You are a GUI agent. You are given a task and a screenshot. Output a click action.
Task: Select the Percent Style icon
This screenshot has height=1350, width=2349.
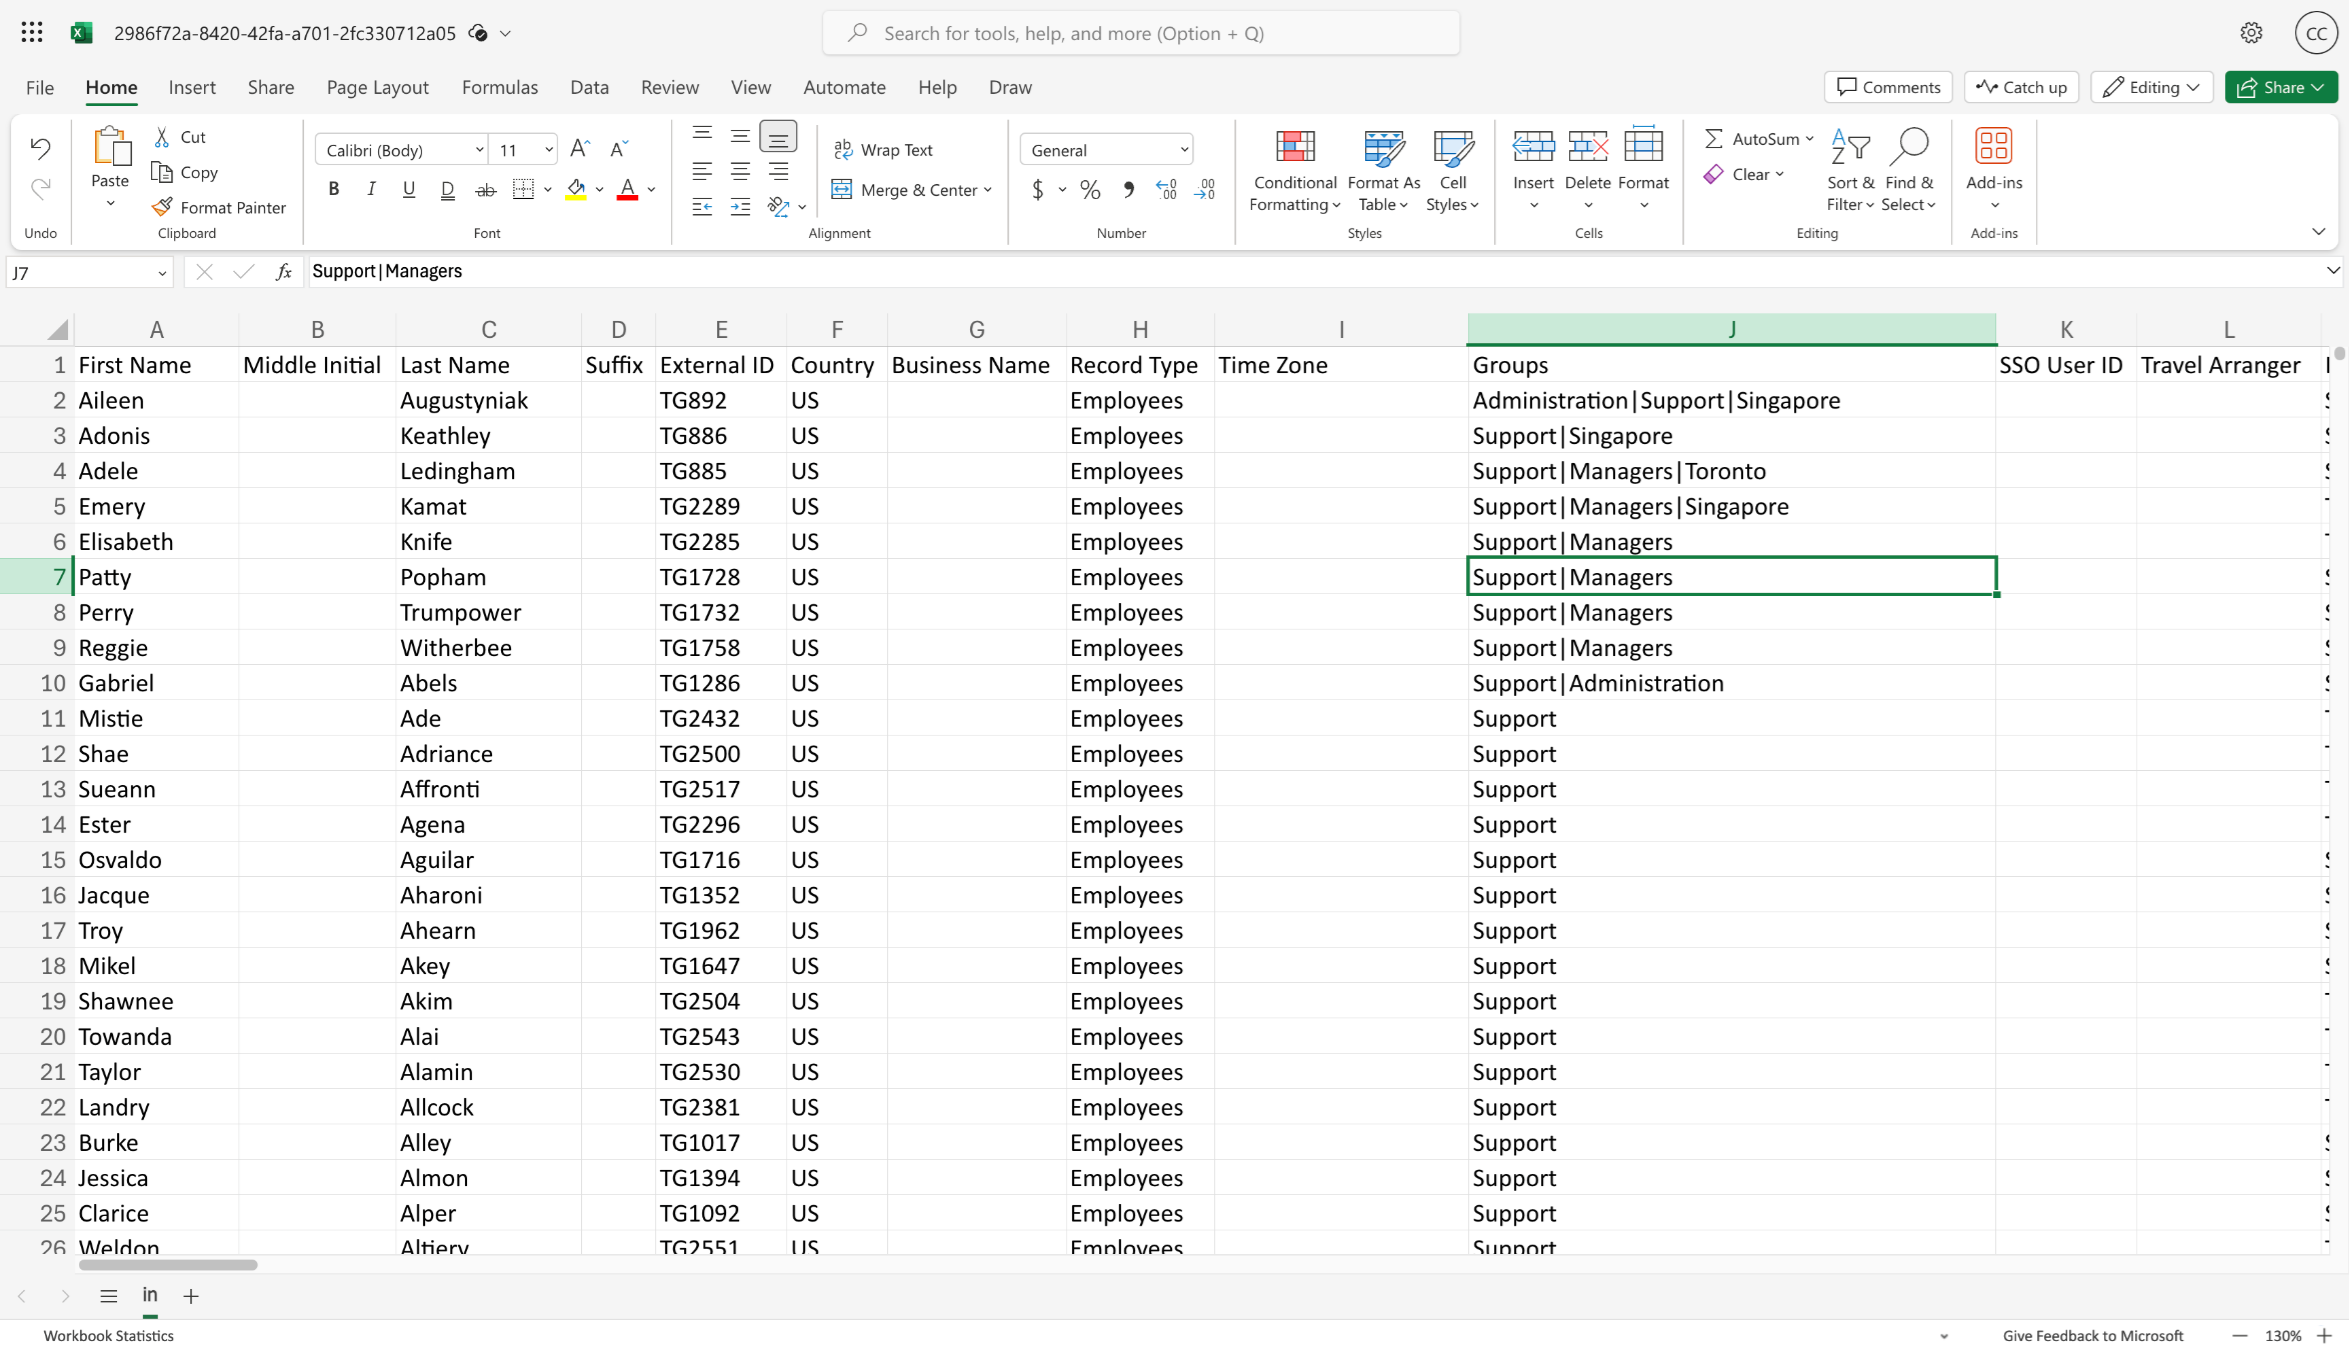coord(1089,190)
